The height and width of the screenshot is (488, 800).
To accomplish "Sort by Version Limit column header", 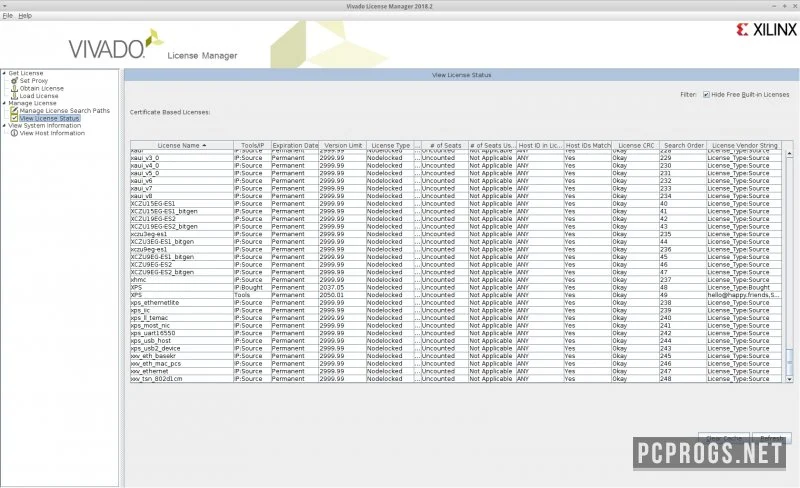I will (343, 145).
